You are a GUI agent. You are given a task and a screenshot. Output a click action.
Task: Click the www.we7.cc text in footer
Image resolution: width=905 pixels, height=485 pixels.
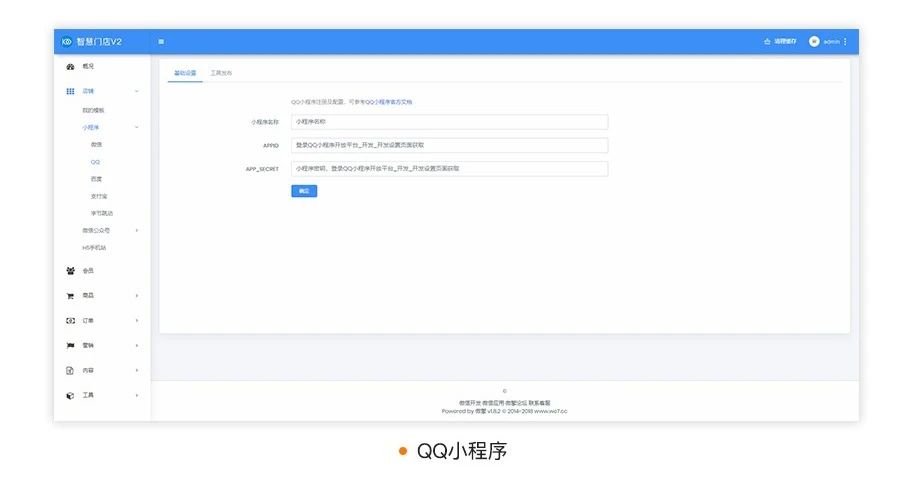(551, 411)
